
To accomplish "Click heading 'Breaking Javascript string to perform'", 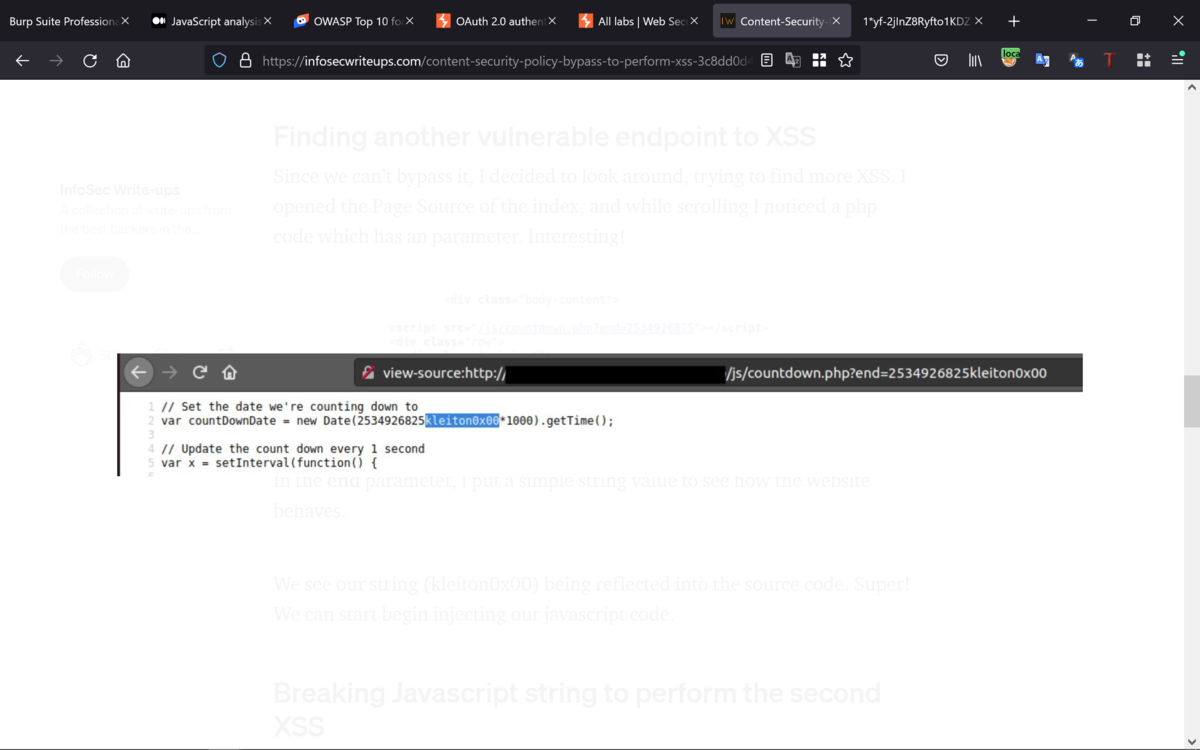I will (x=577, y=708).
